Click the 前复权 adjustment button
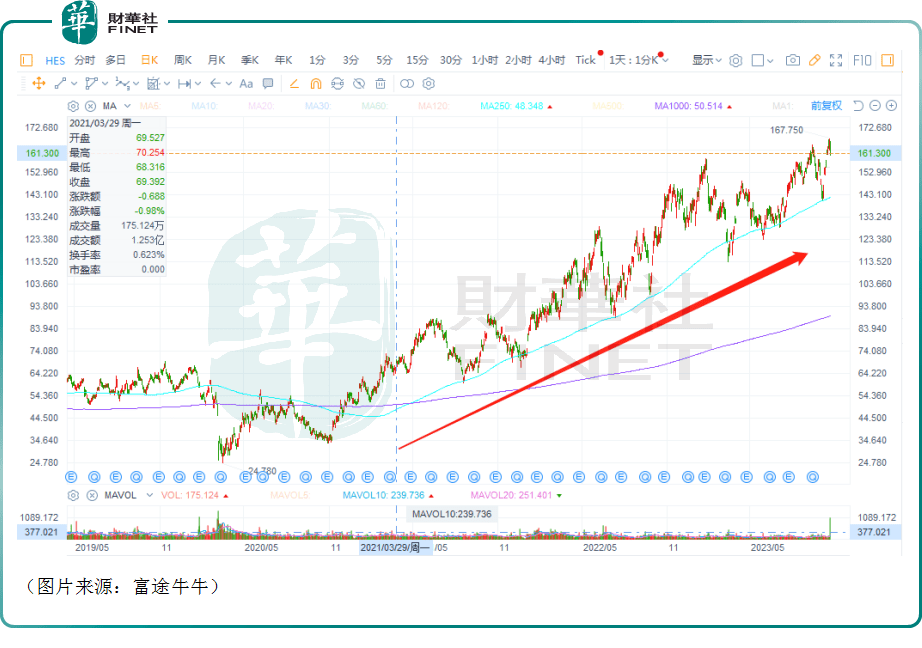Screen dimensions: 922x648 tap(826, 105)
